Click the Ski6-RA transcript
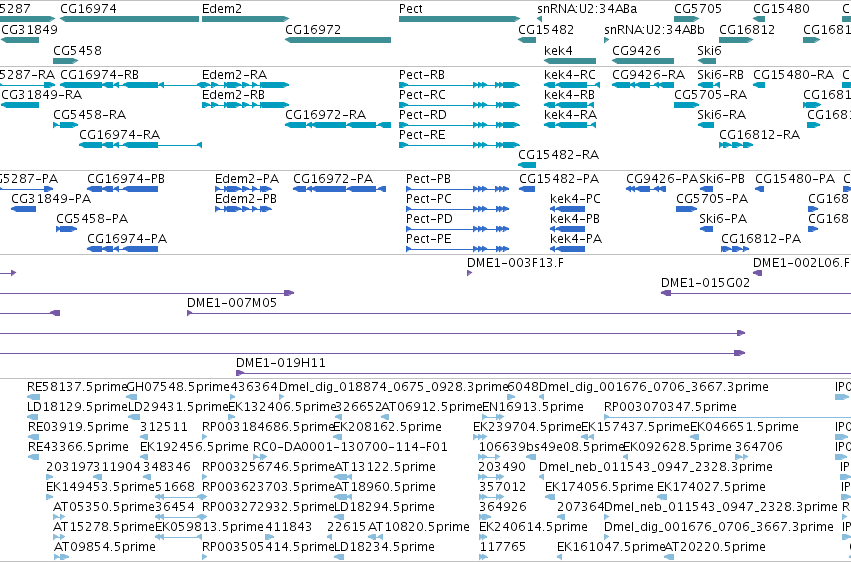The height and width of the screenshot is (562, 851). coord(706,125)
